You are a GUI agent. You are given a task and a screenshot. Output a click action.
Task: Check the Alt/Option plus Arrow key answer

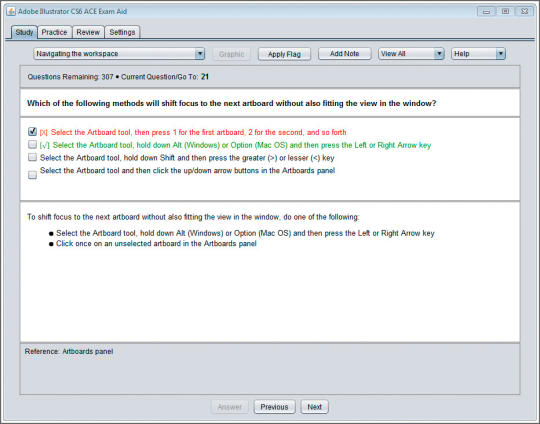pyautogui.click(x=32, y=144)
